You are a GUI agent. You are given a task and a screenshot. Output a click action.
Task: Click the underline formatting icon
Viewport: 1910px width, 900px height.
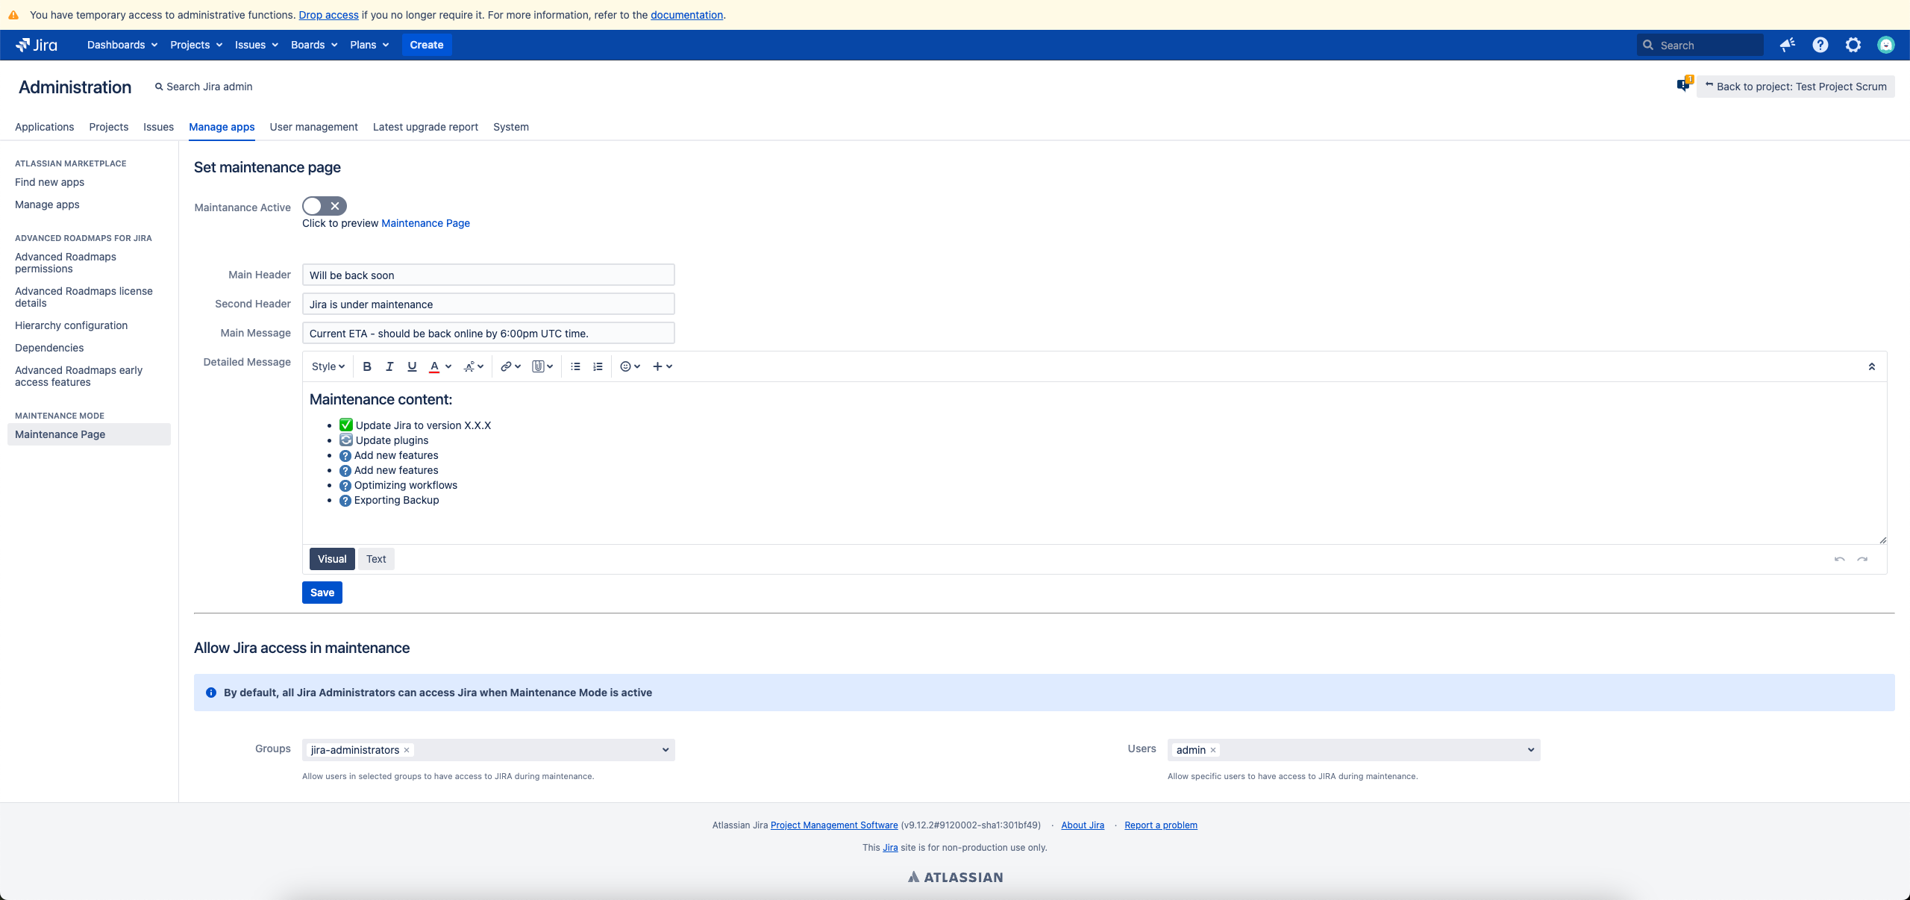click(411, 367)
